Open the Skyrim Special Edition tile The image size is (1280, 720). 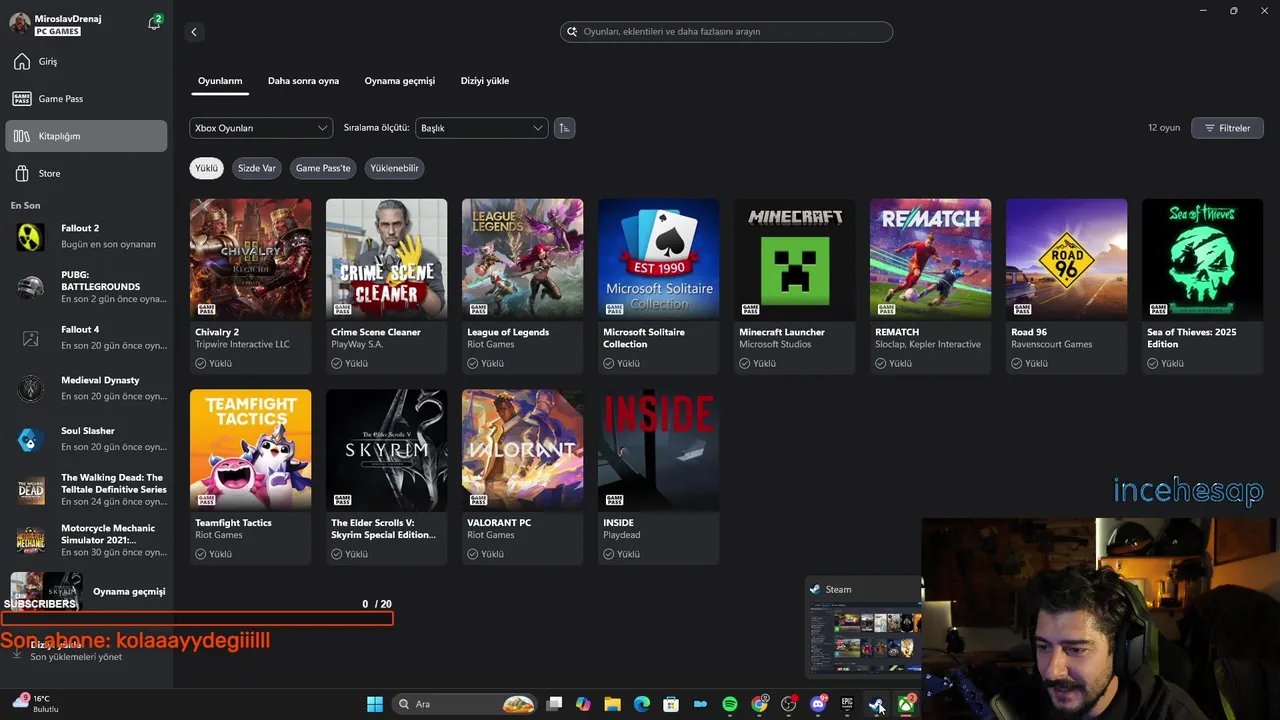click(x=386, y=477)
